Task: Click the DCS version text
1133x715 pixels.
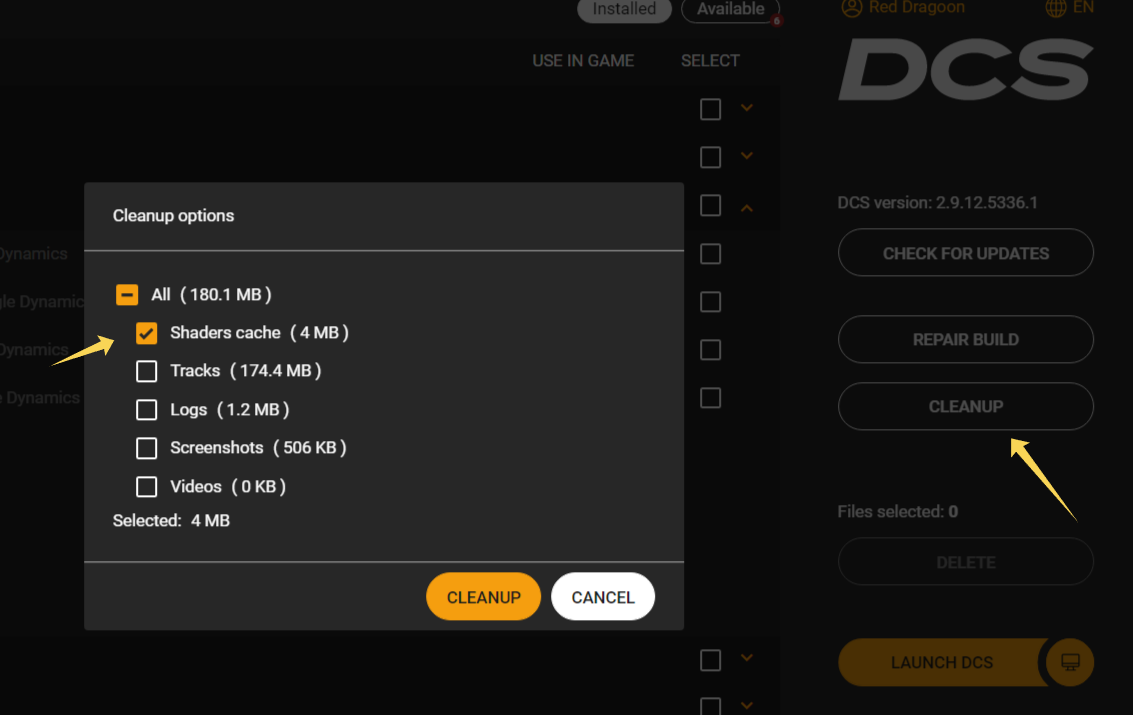Action: pos(937,203)
